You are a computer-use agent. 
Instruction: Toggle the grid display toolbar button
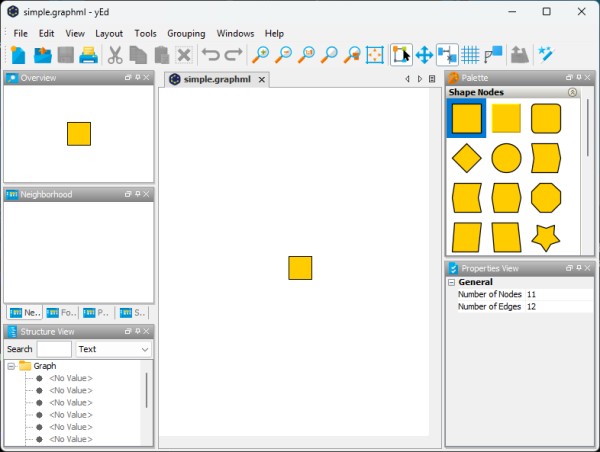coord(470,55)
